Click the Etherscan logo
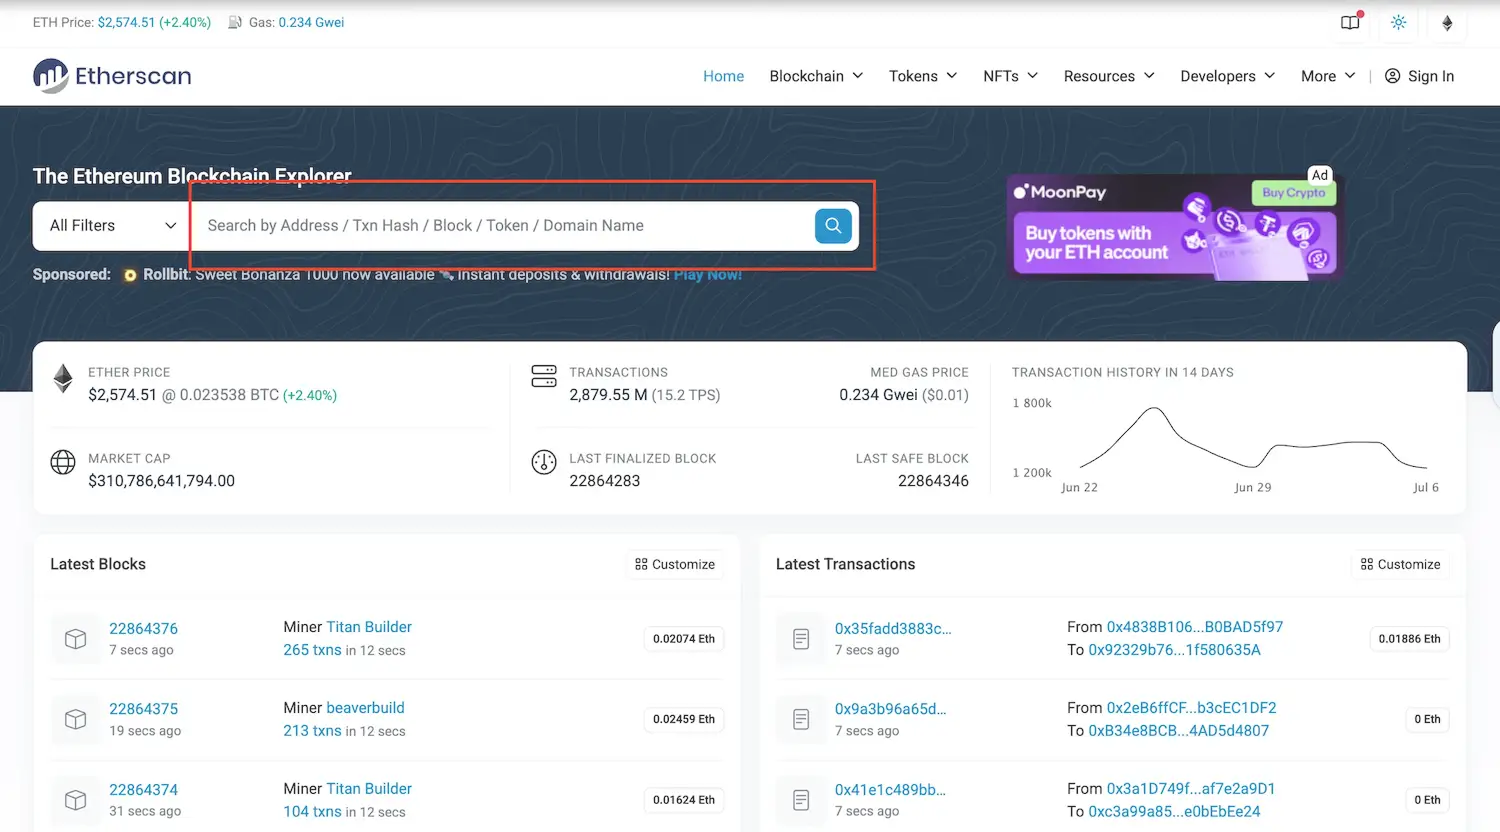Image resolution: width=1500 pixels, height=832 pixels. pos(111,76)
